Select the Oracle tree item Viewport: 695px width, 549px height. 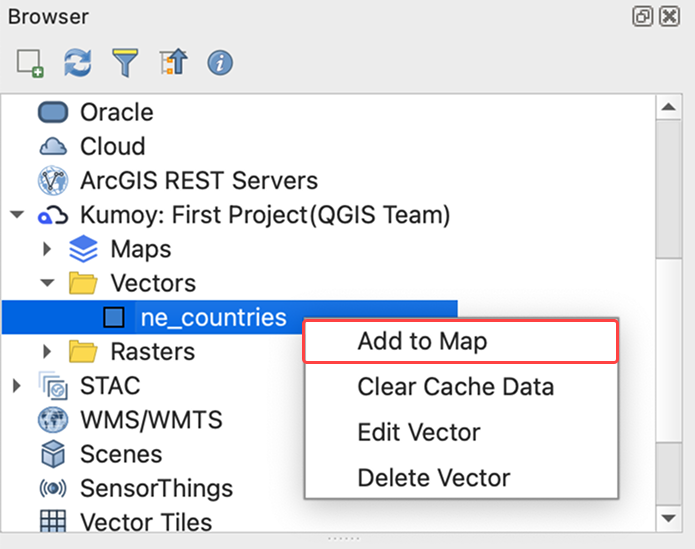click(x=117, y=112)
